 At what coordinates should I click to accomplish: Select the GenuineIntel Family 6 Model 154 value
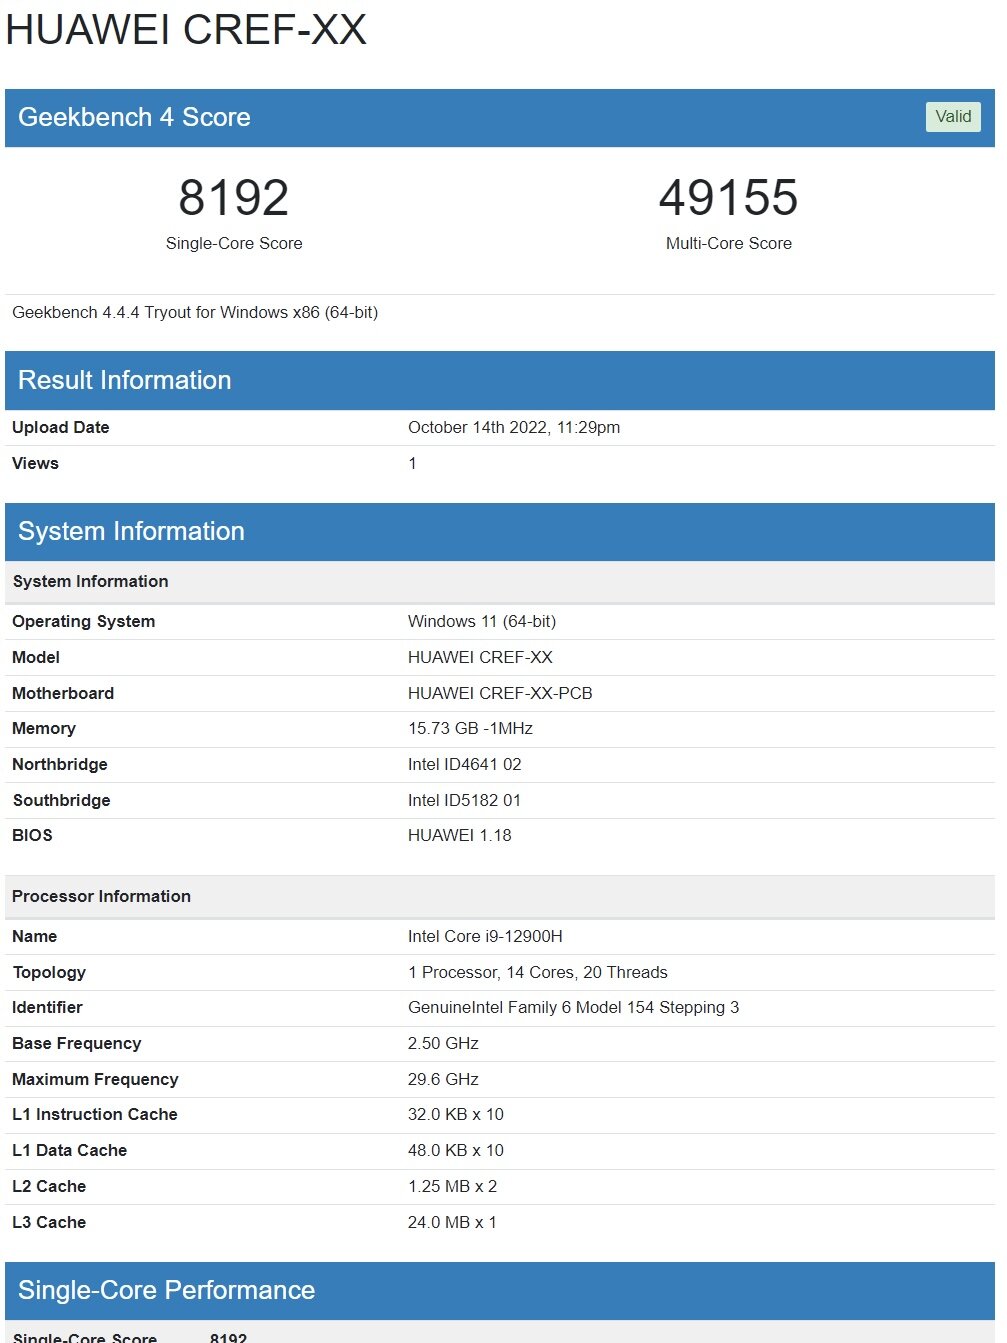[x=574, y=1007]
